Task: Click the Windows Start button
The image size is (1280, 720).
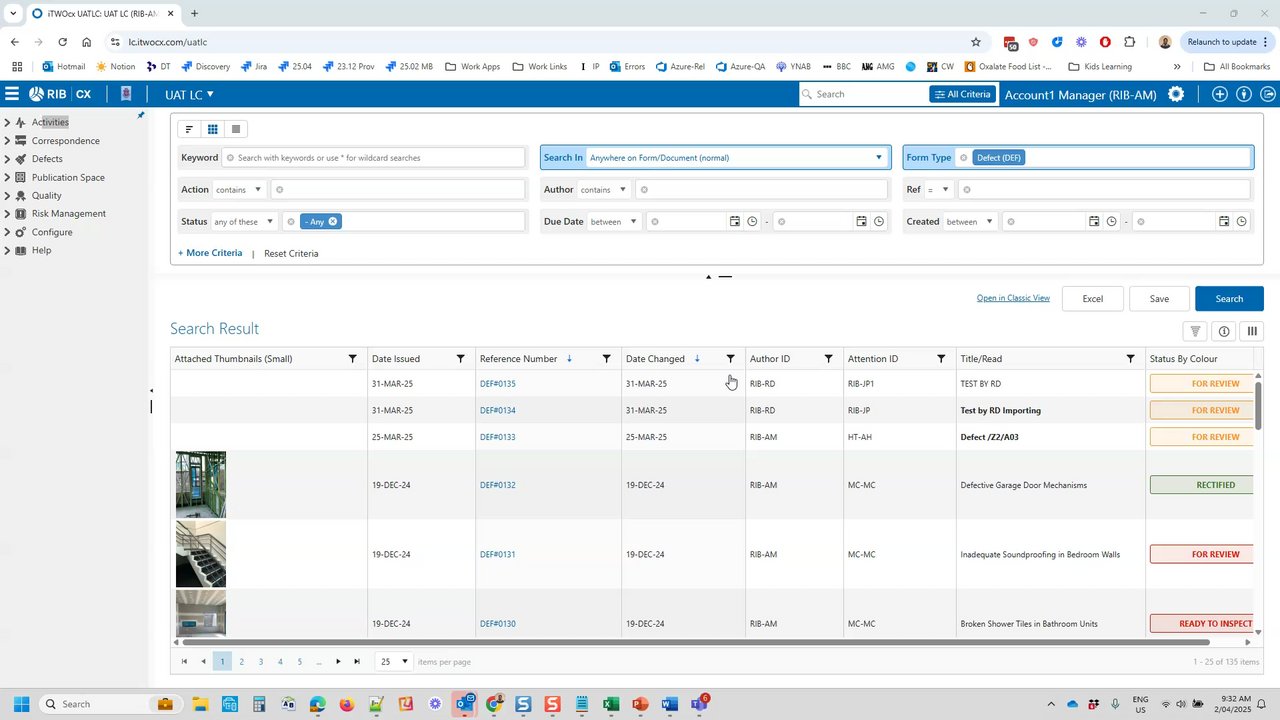Action: tap(21, 704)
